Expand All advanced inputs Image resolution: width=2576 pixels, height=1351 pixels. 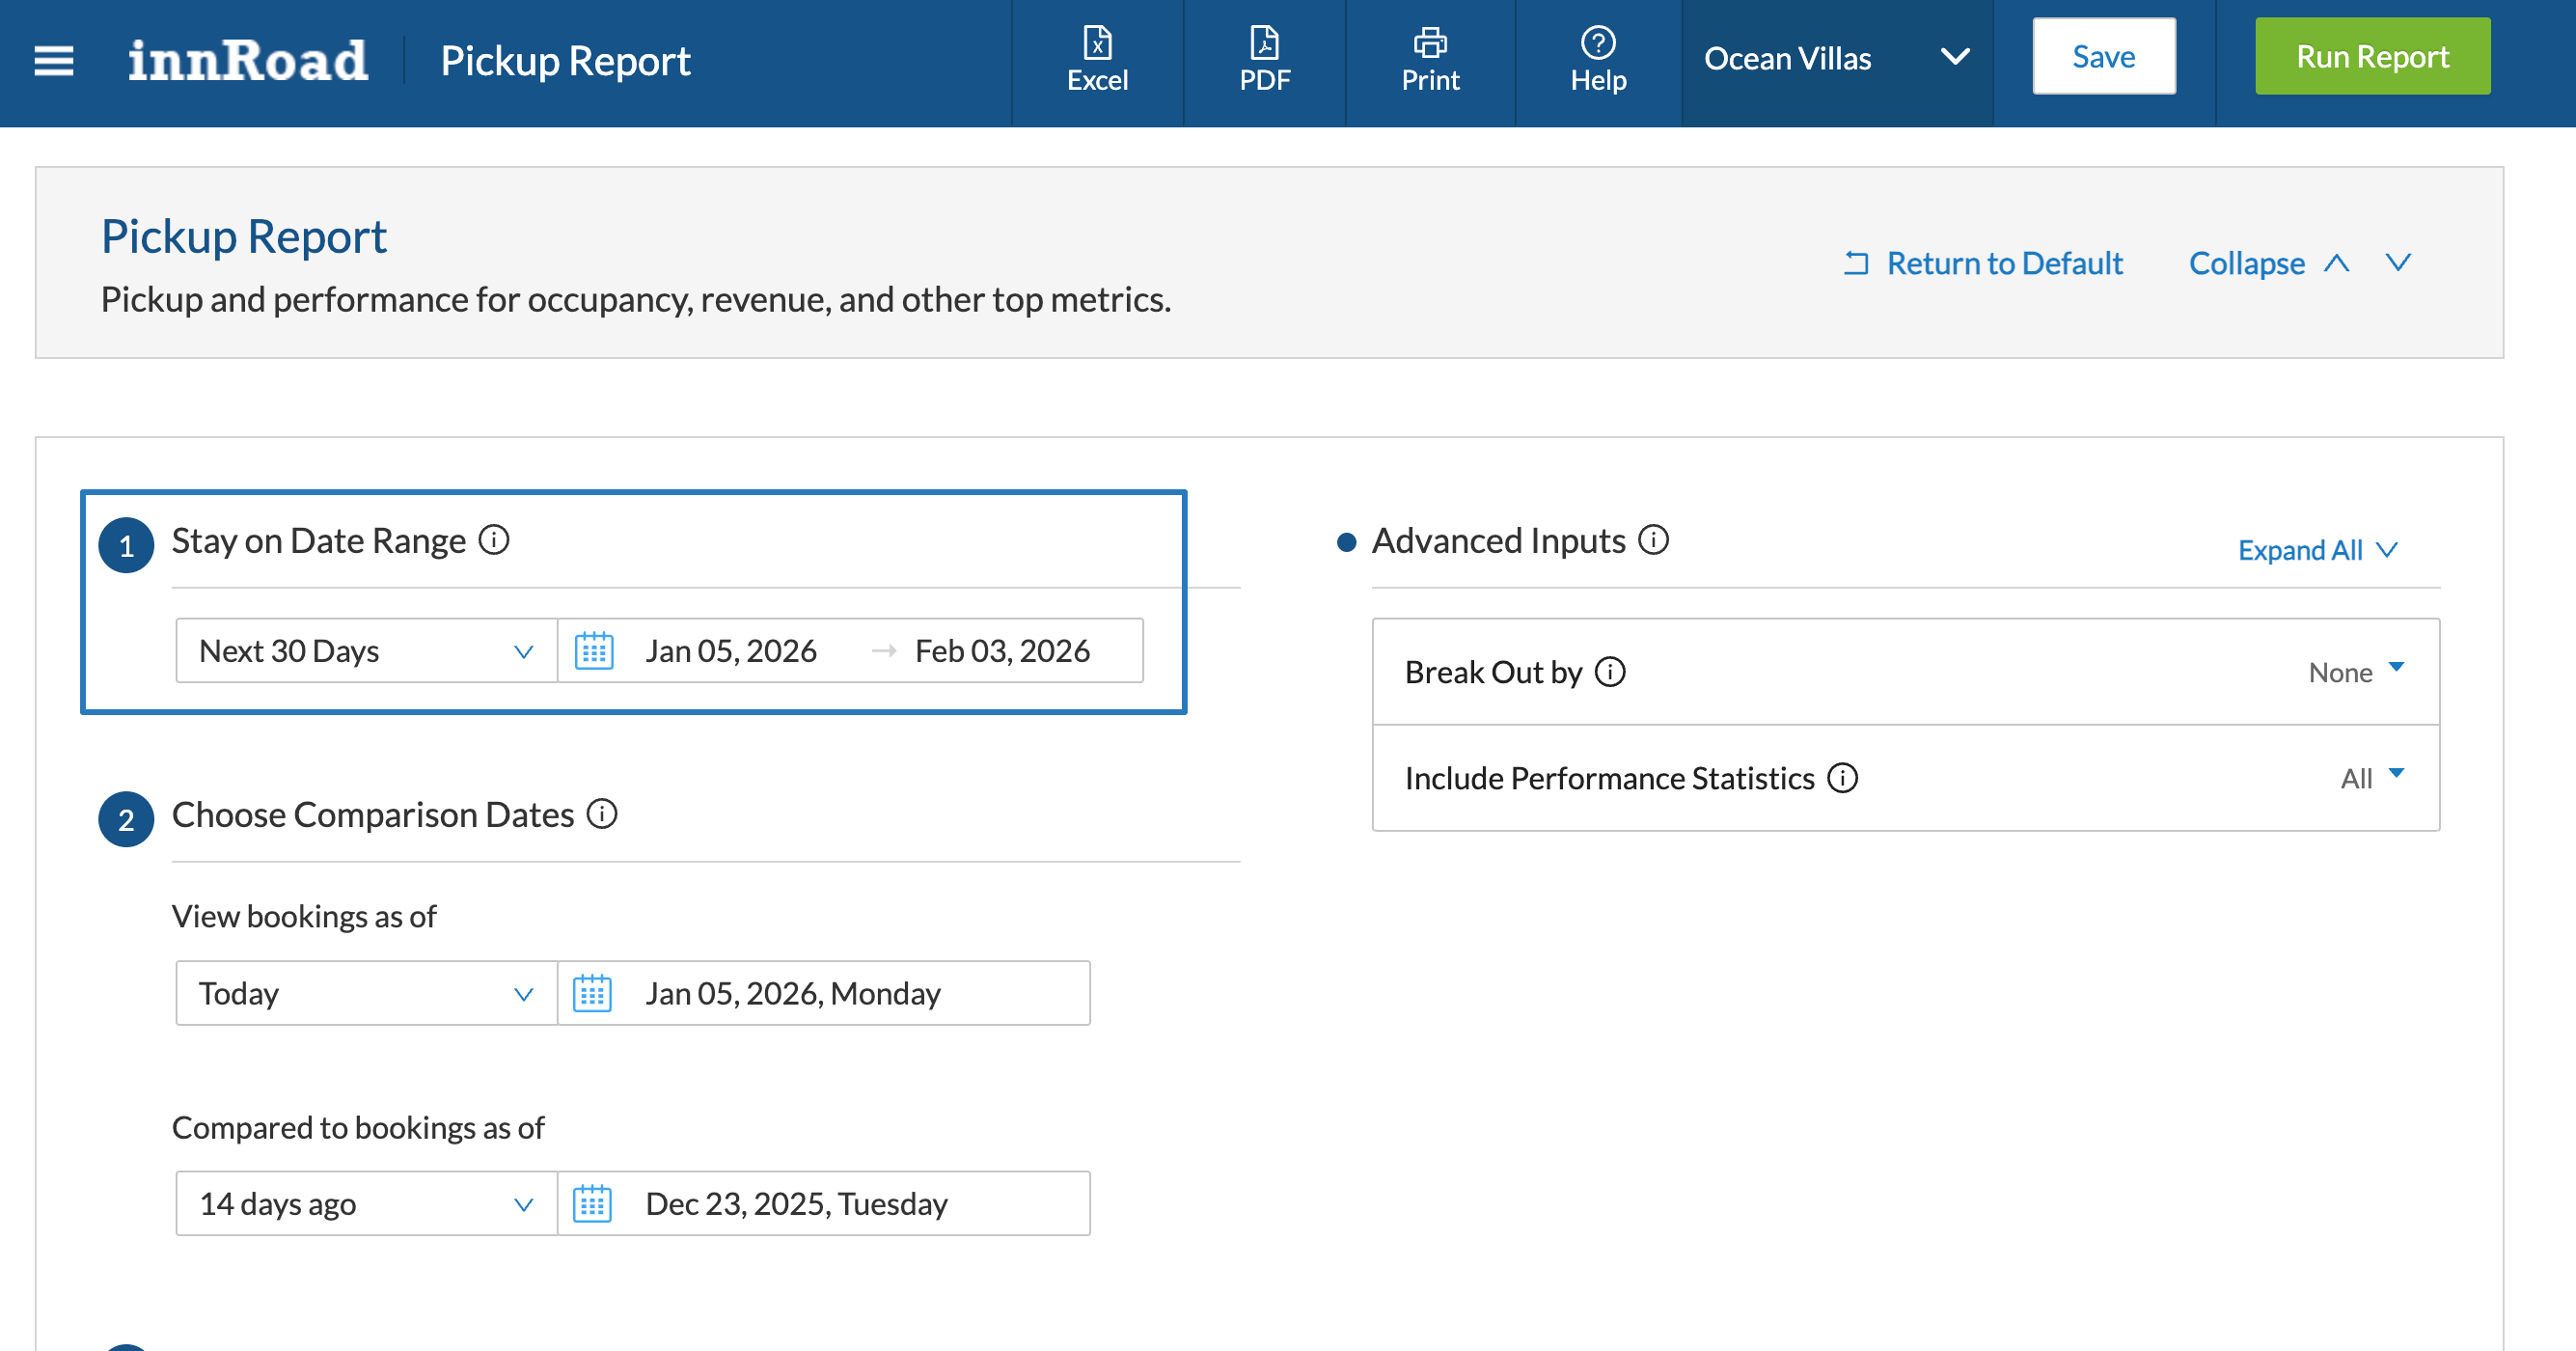(2317, 550)
